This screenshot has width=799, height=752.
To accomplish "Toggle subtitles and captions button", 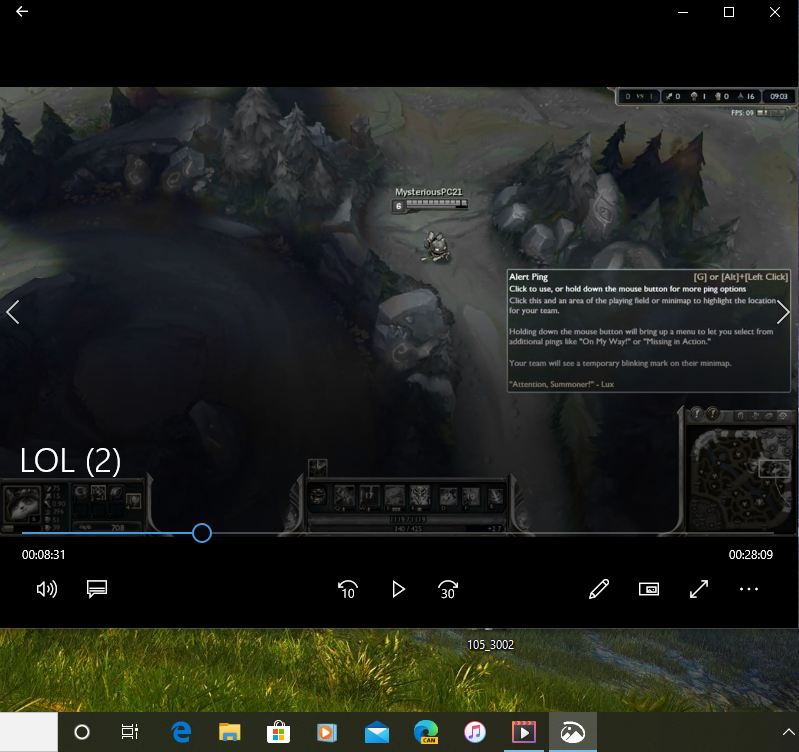I will coord(97,589).
